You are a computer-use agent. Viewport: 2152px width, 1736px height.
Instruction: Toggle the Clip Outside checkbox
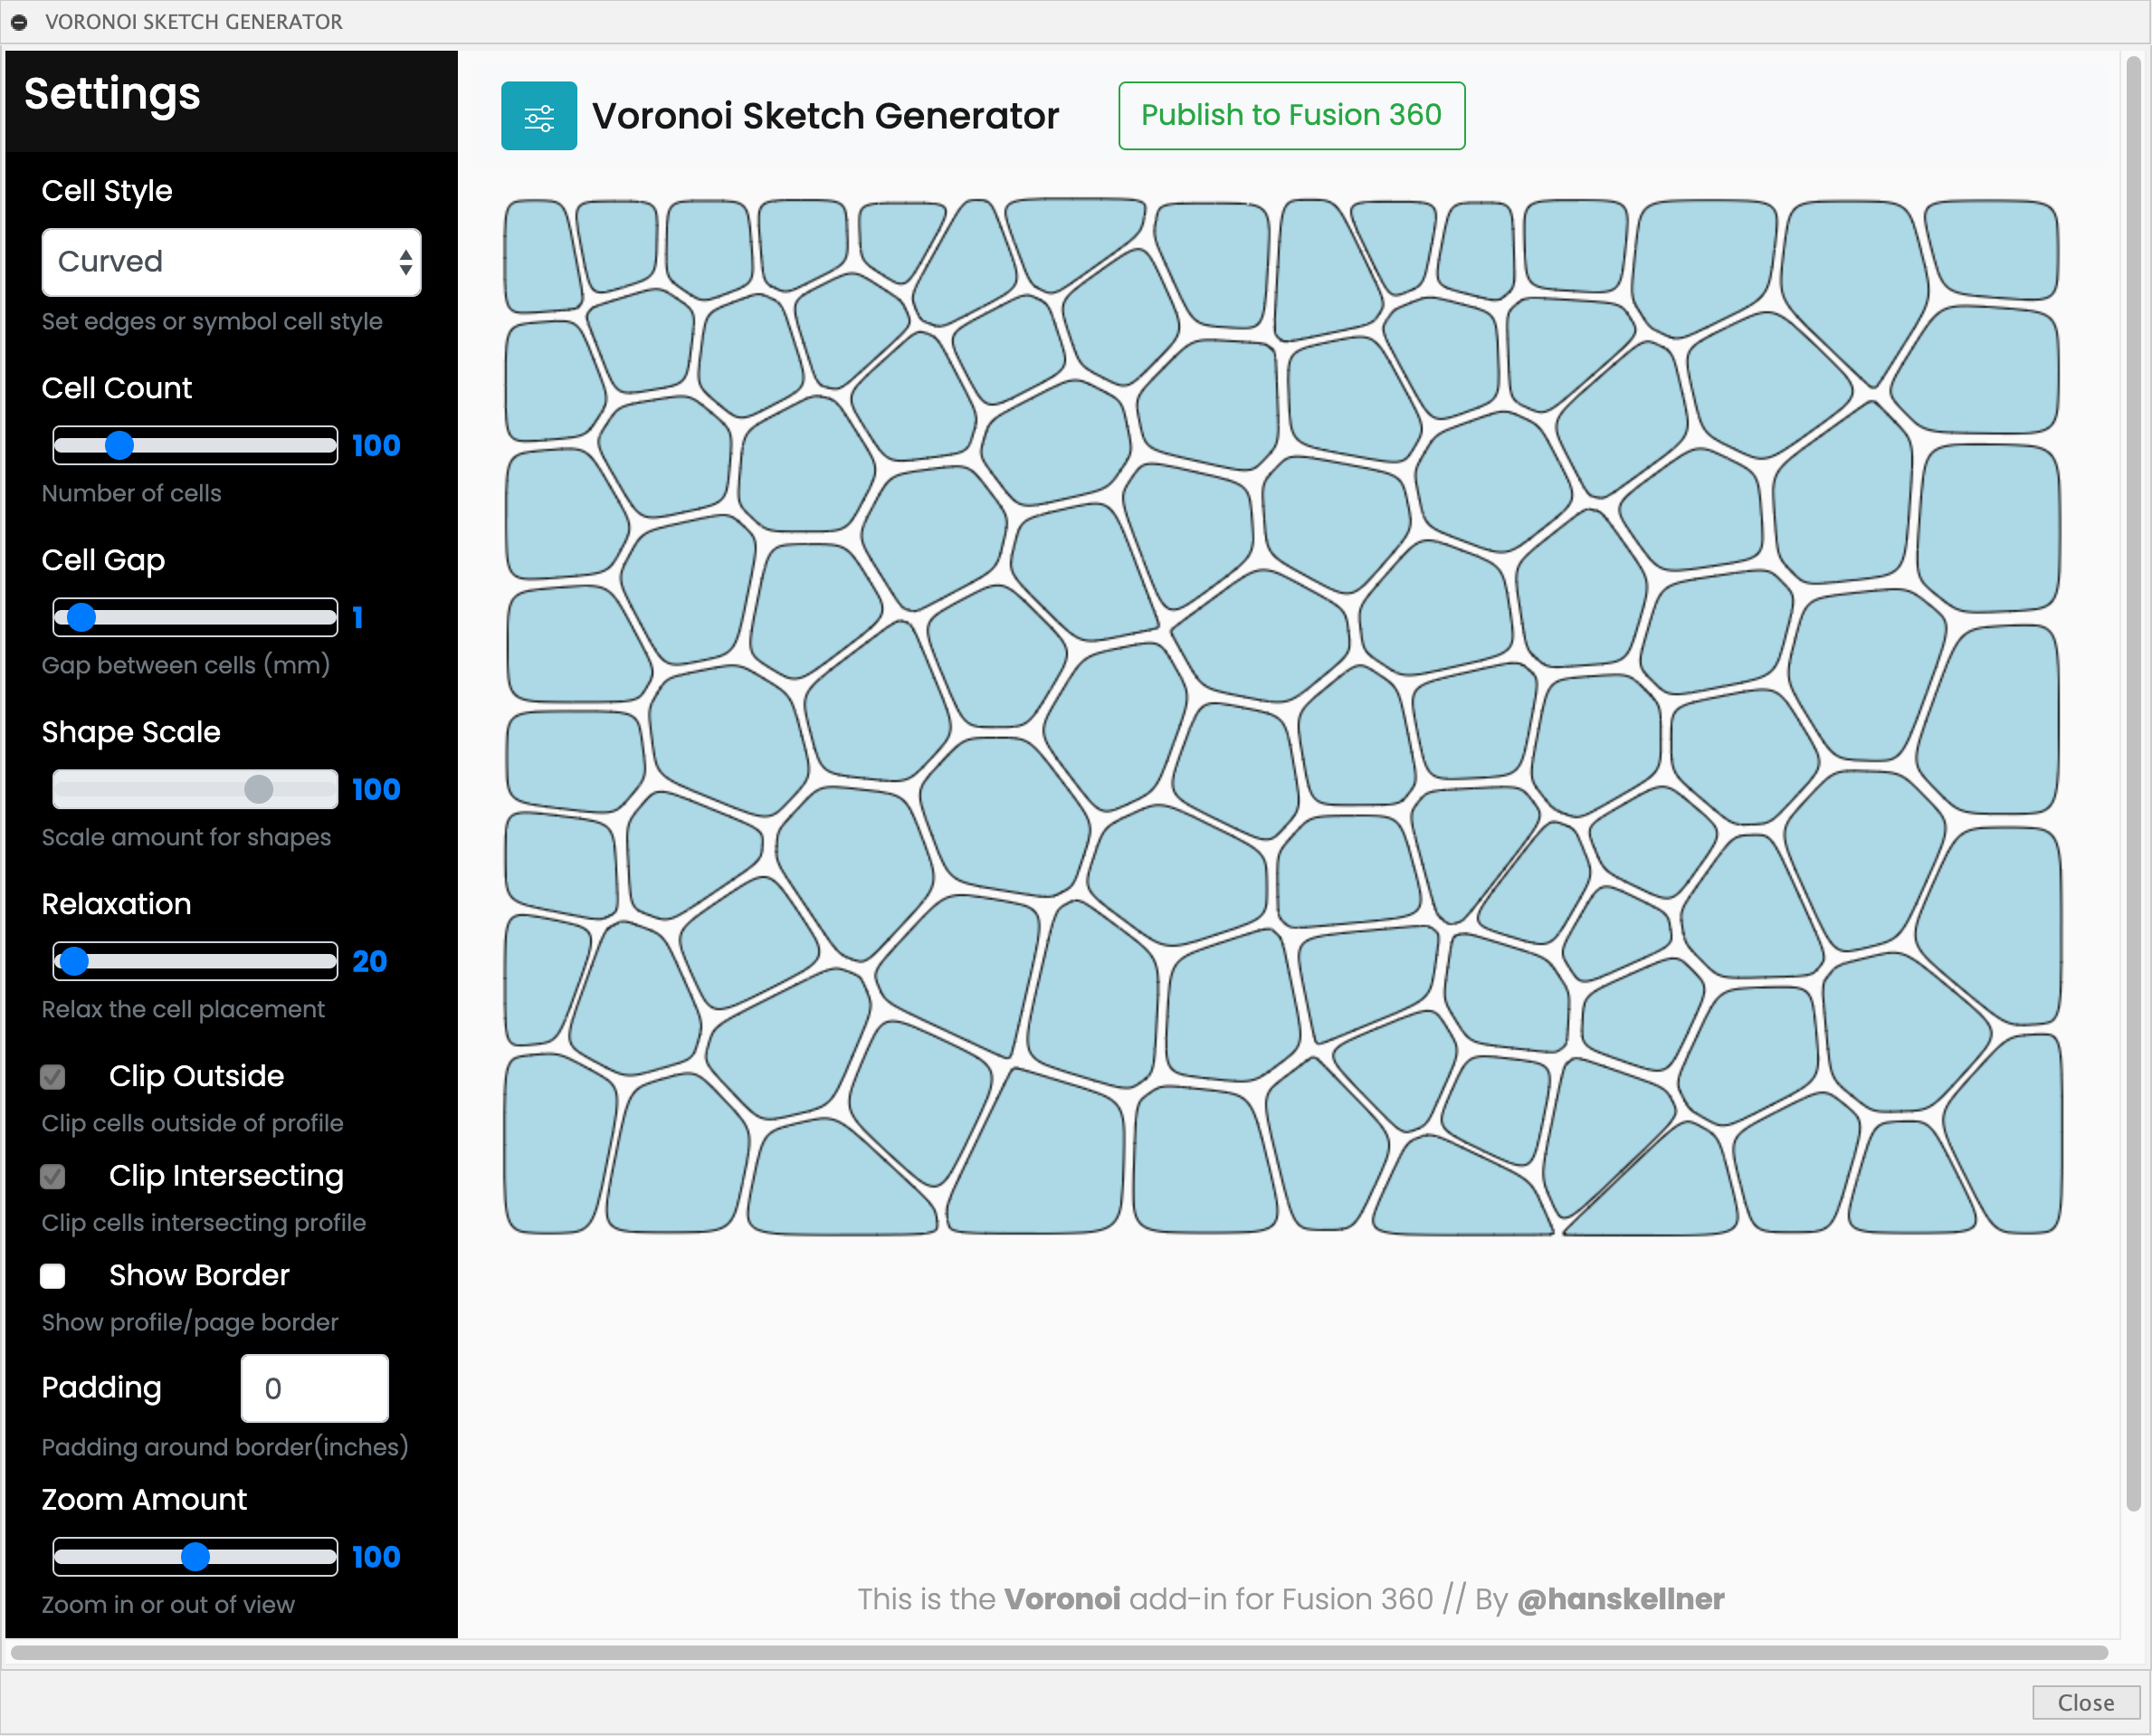click(x=55, y=1077)
